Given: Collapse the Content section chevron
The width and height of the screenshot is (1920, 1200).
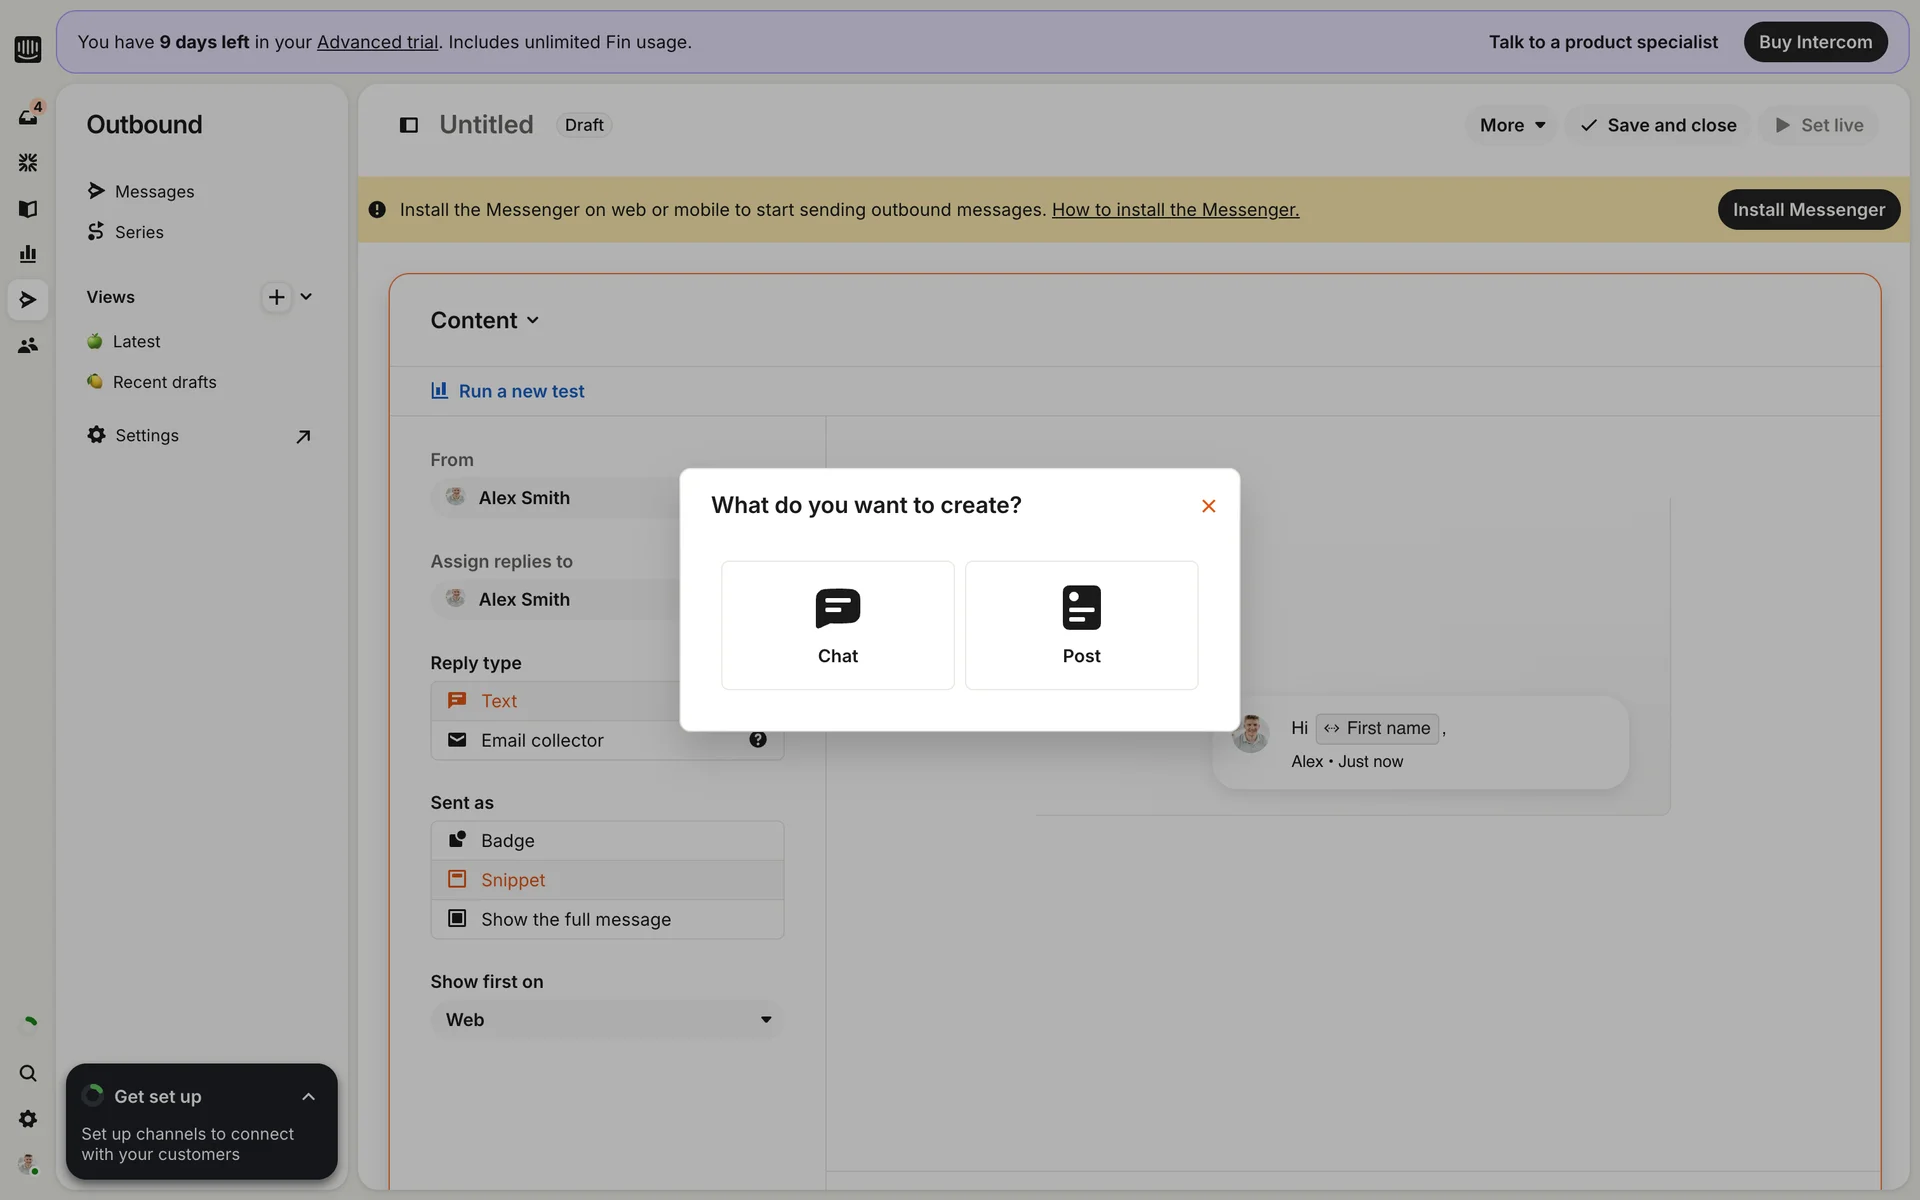Looking at the screenshot, I should (533, 321).
